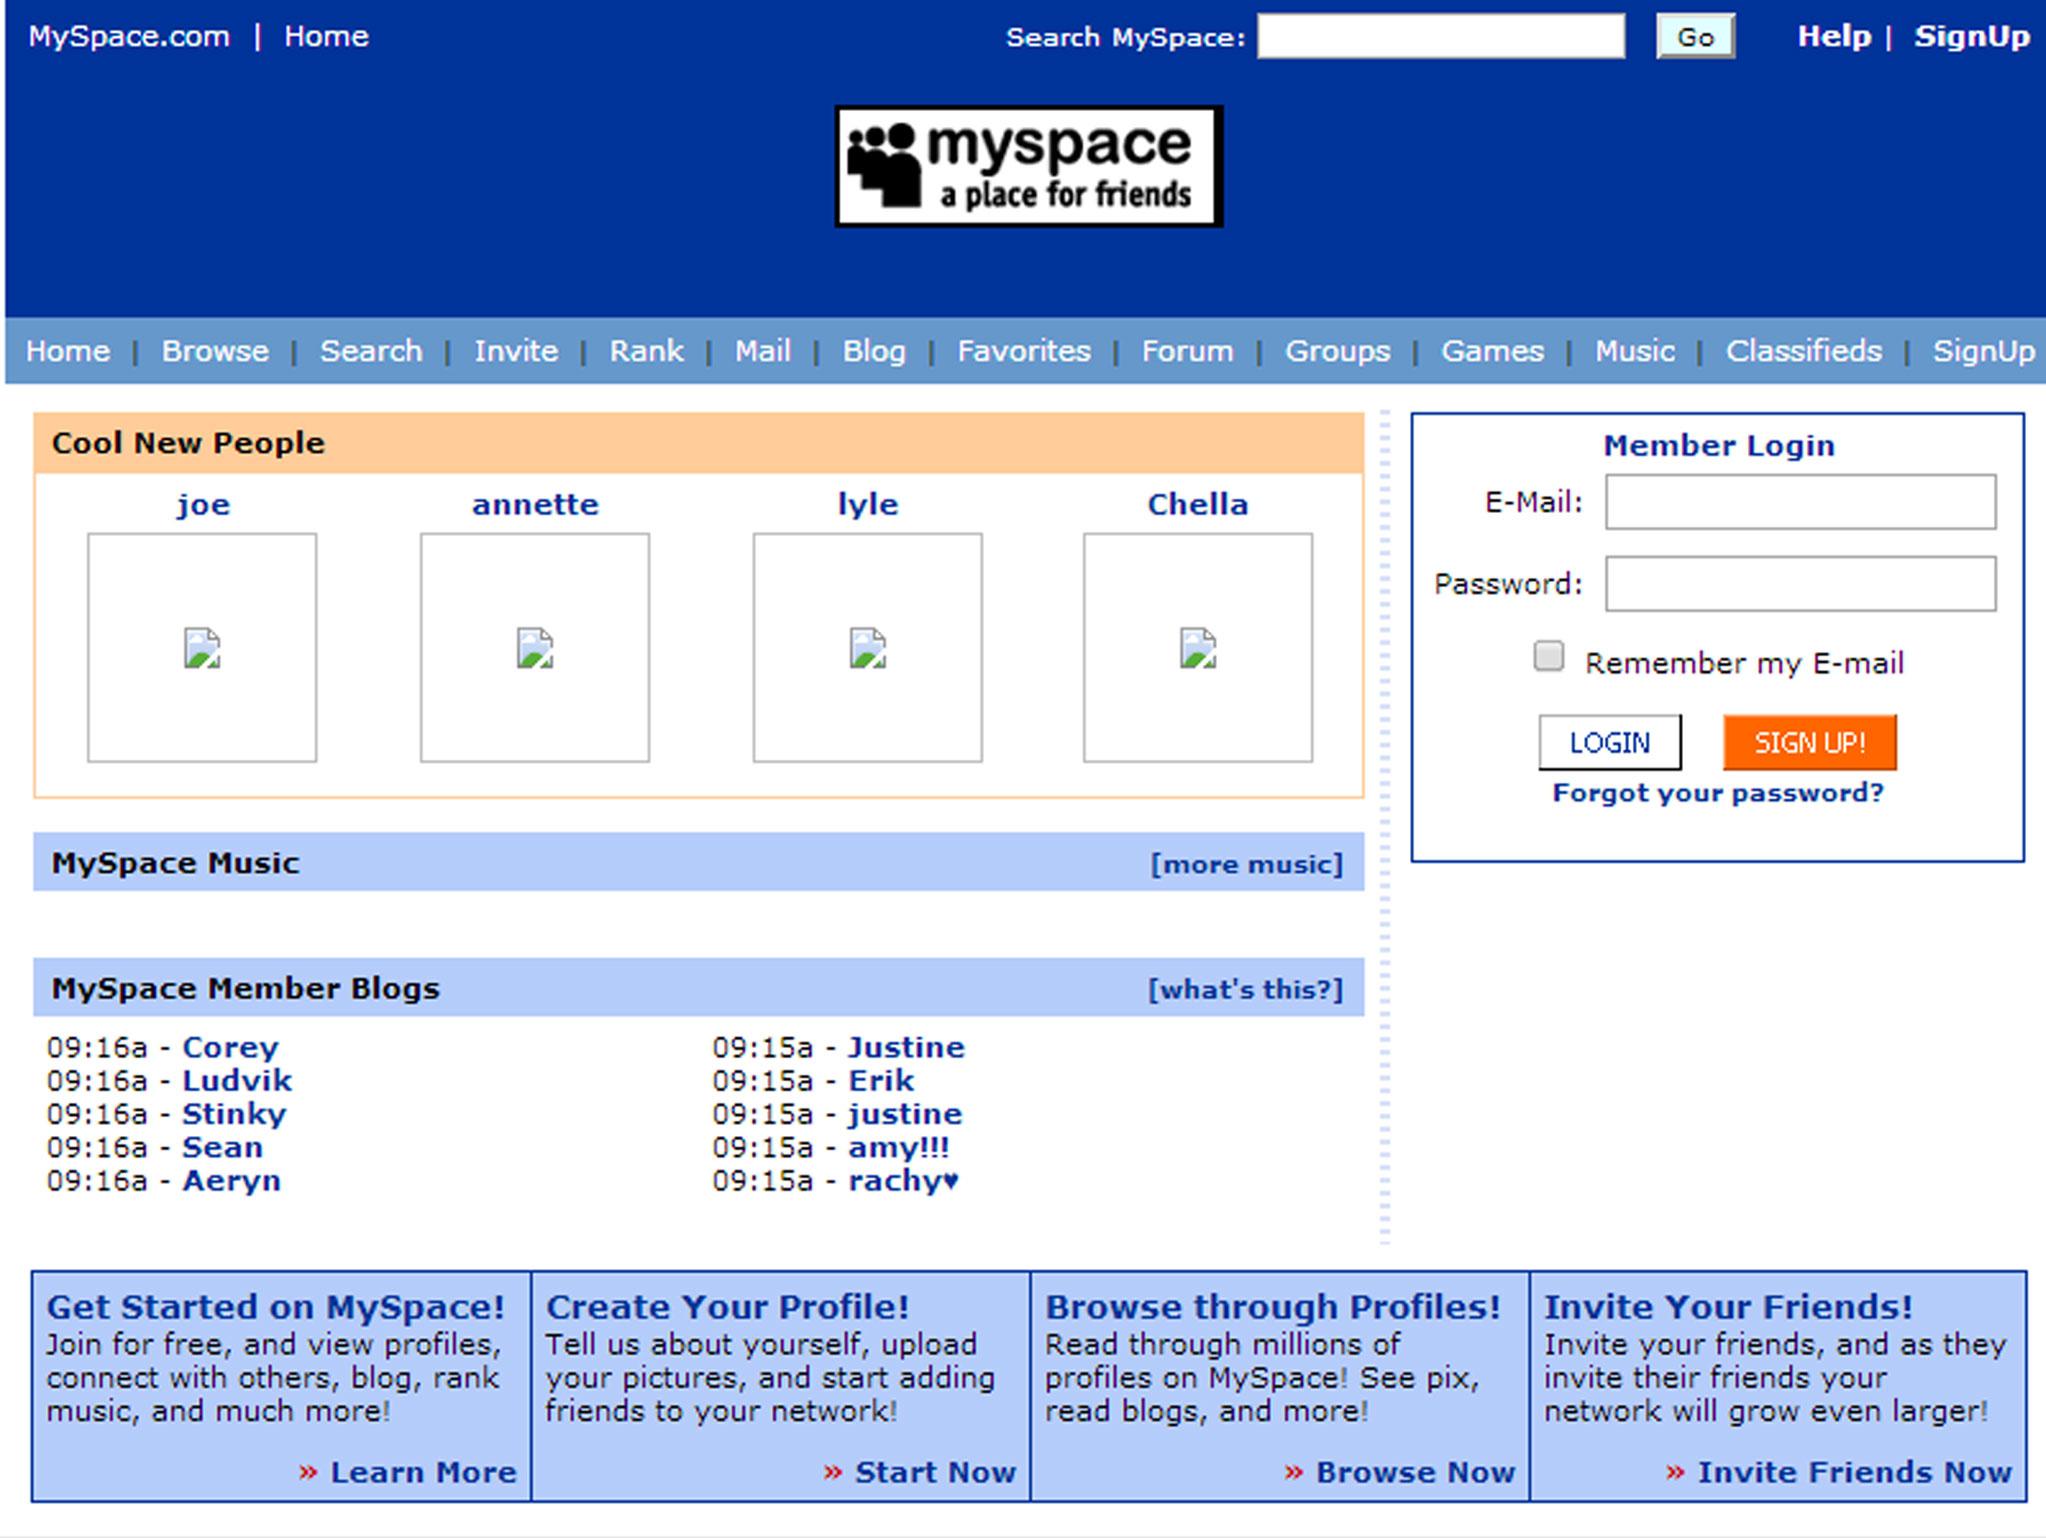
Task: Open the [more music] link
Action: tap(1246, 864)
